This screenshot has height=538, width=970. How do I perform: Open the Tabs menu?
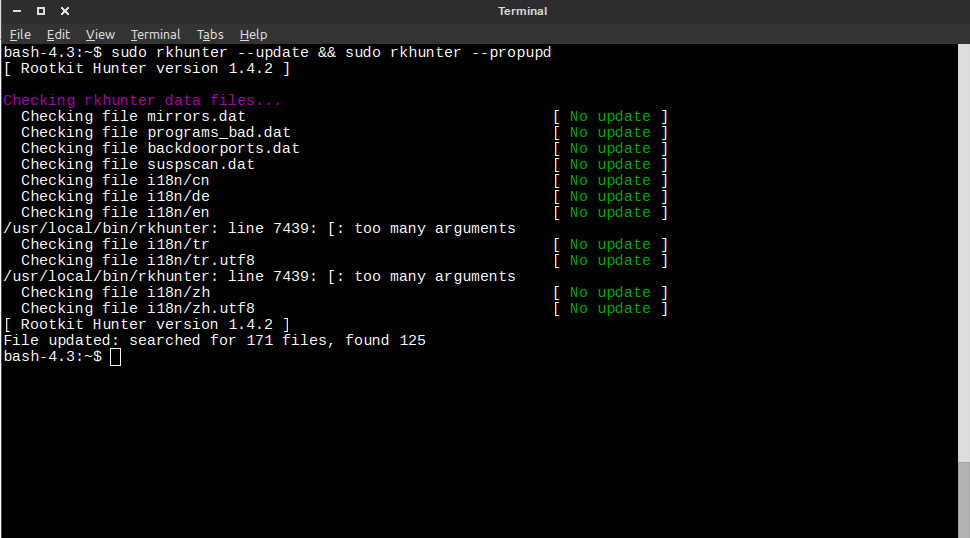point(210,34)
